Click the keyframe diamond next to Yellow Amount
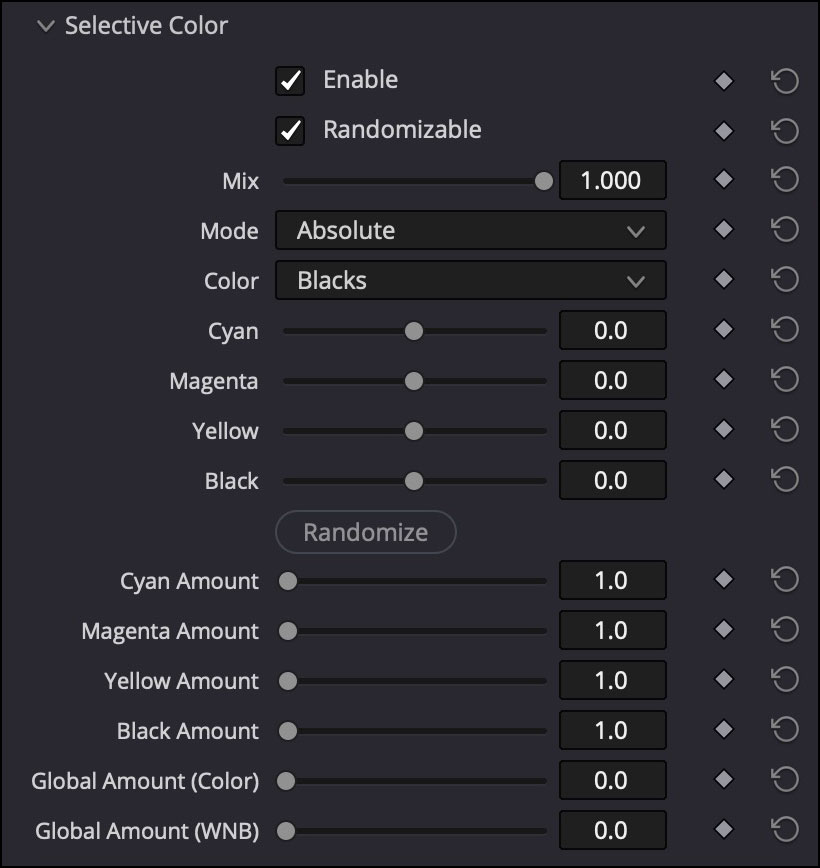This screenshot has height=868, width=820. pos(724,681)
